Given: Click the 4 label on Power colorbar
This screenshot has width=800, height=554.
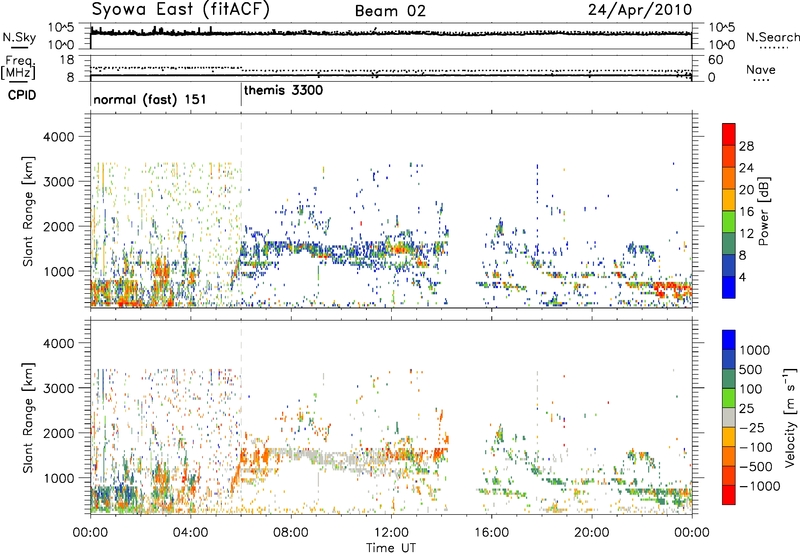Looking at the screenshot, I should (742, 277).
